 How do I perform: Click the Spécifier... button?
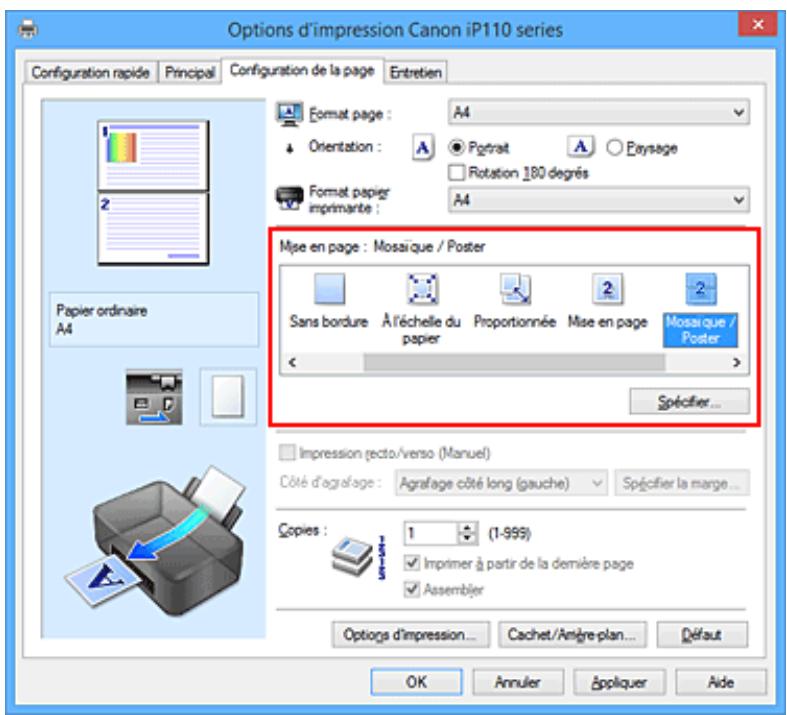click(690, 401)
